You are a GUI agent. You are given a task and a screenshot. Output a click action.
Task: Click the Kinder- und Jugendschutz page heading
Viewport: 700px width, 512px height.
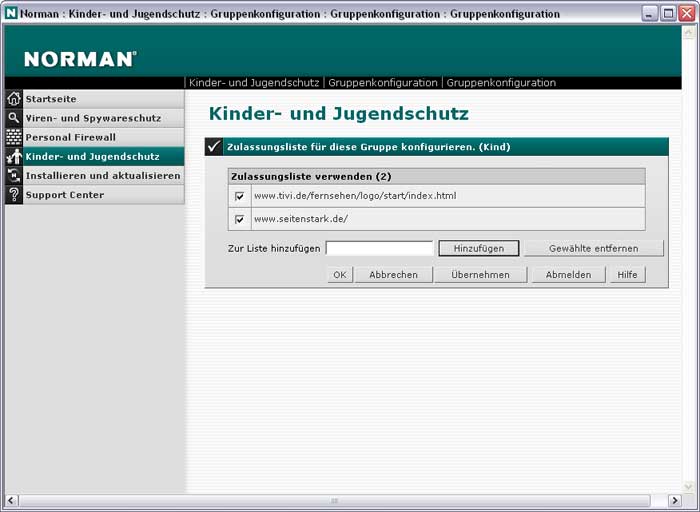tap(339, 113)
